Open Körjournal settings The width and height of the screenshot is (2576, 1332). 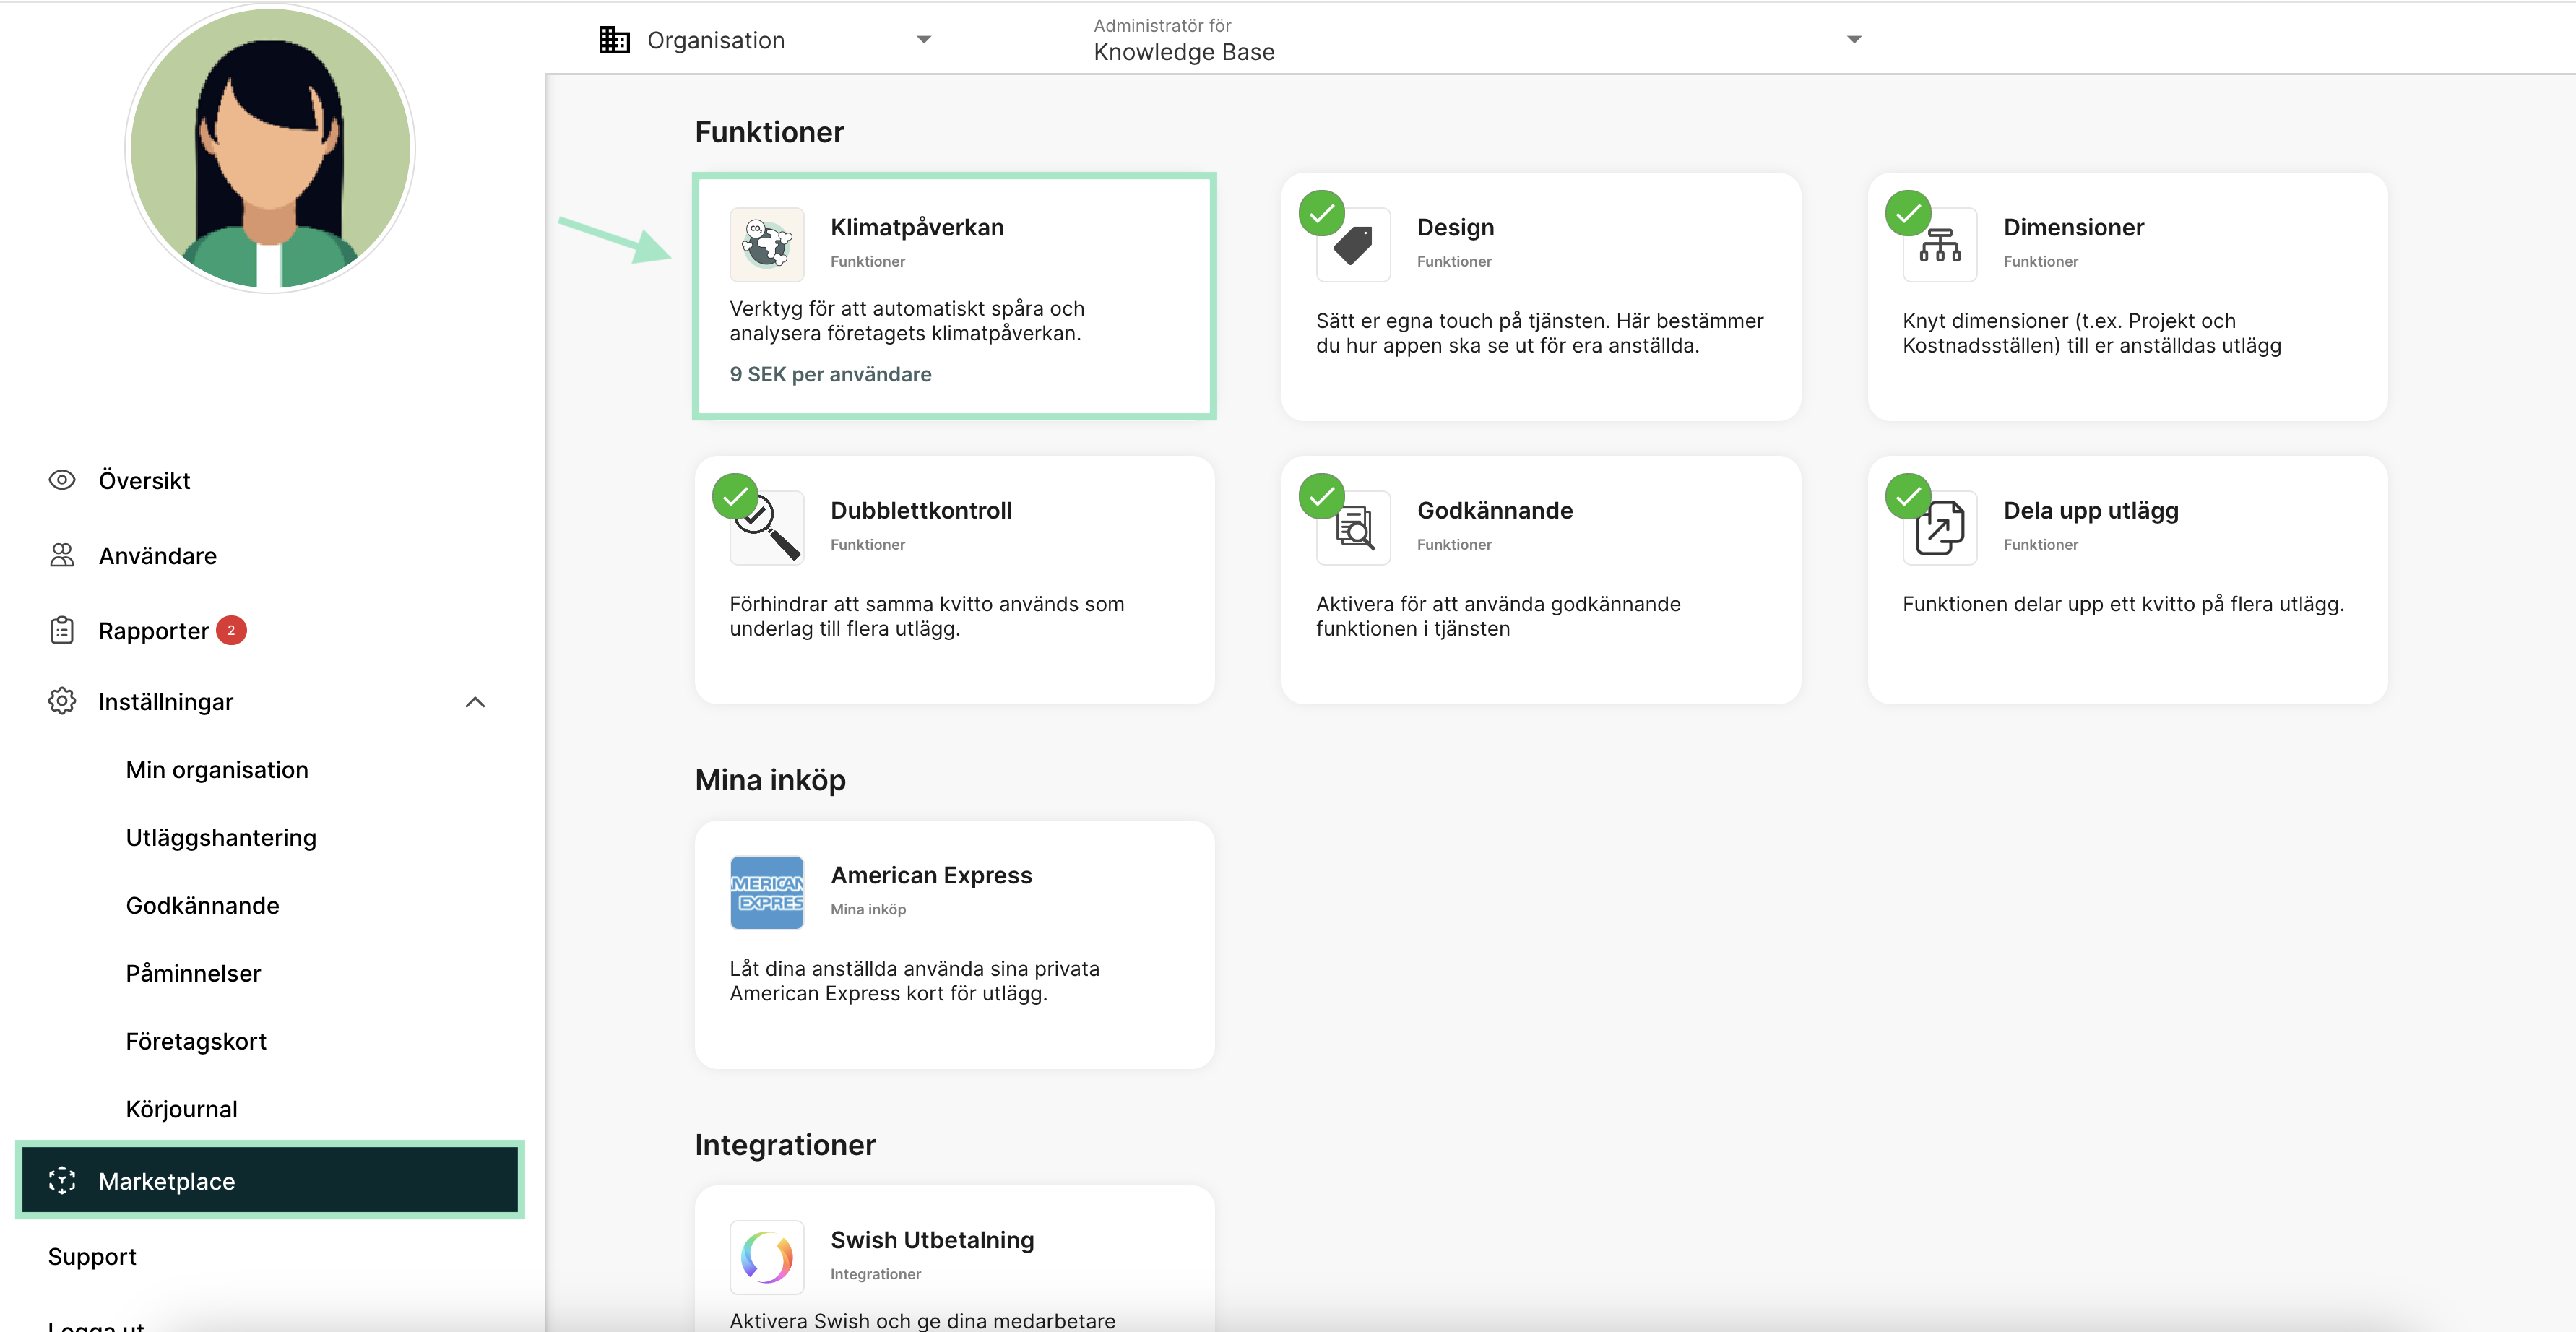pyautogui.click(x=182, y=1110)
